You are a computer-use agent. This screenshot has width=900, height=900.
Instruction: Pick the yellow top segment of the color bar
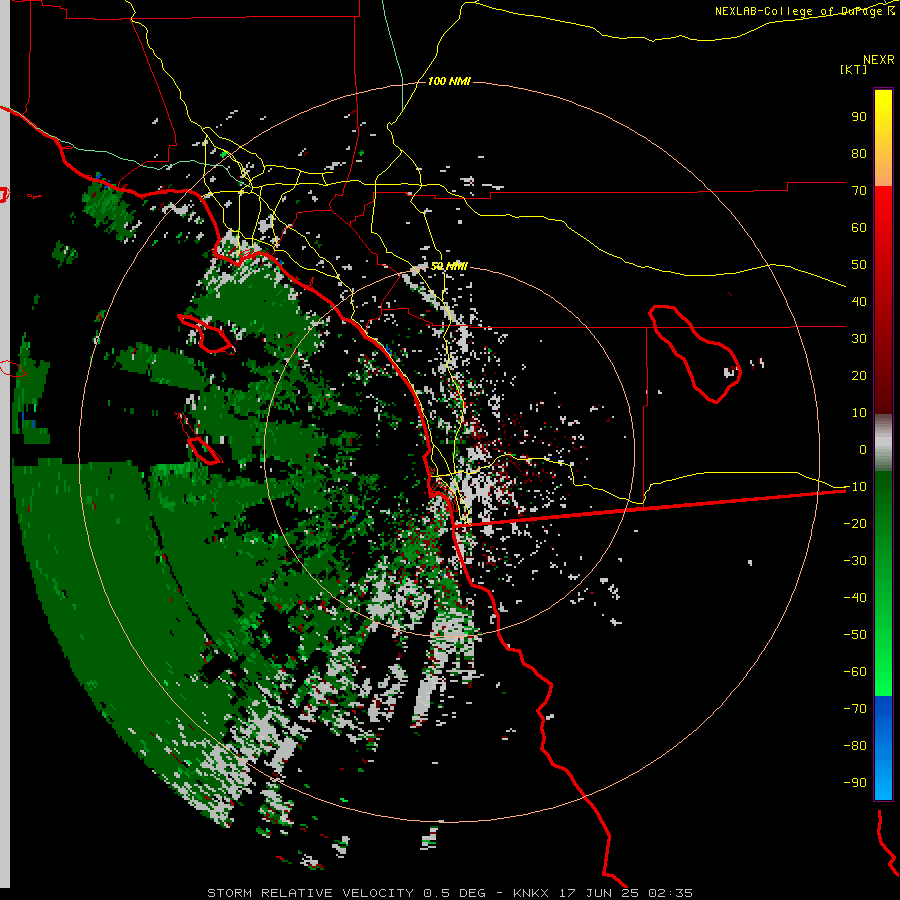click(883, 138)
